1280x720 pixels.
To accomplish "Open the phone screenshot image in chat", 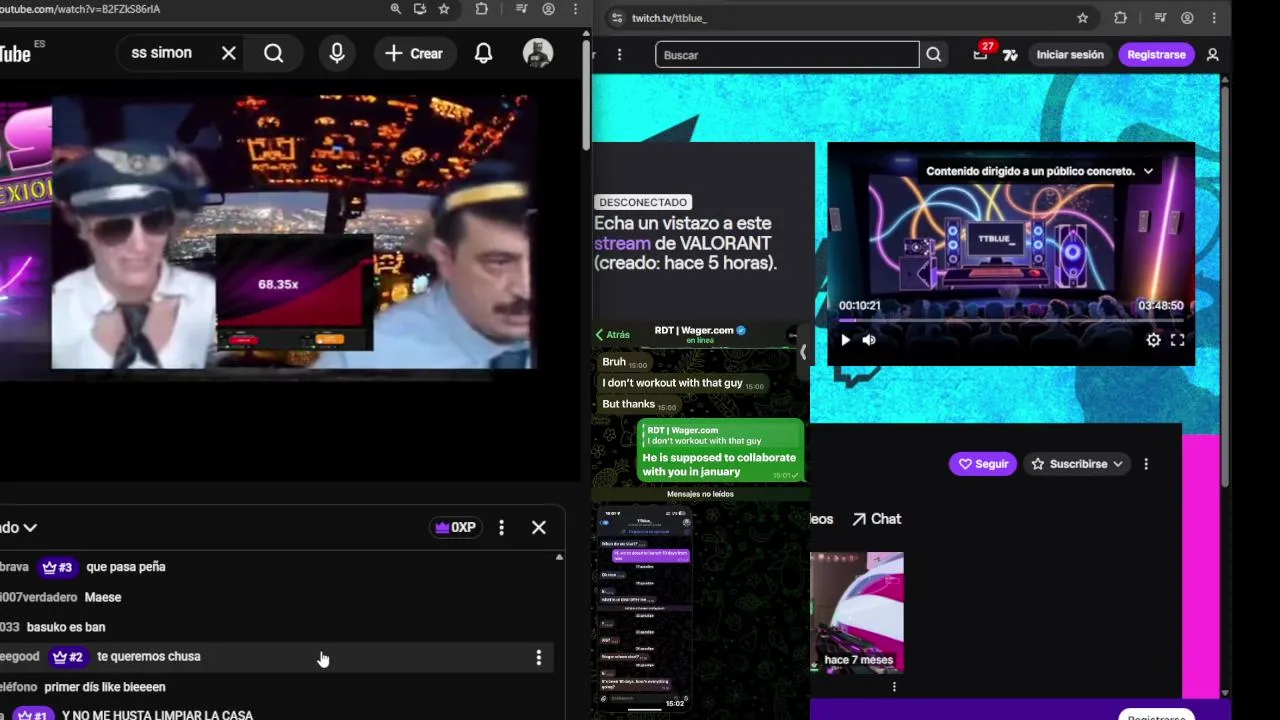I will [x=645, y=609].
